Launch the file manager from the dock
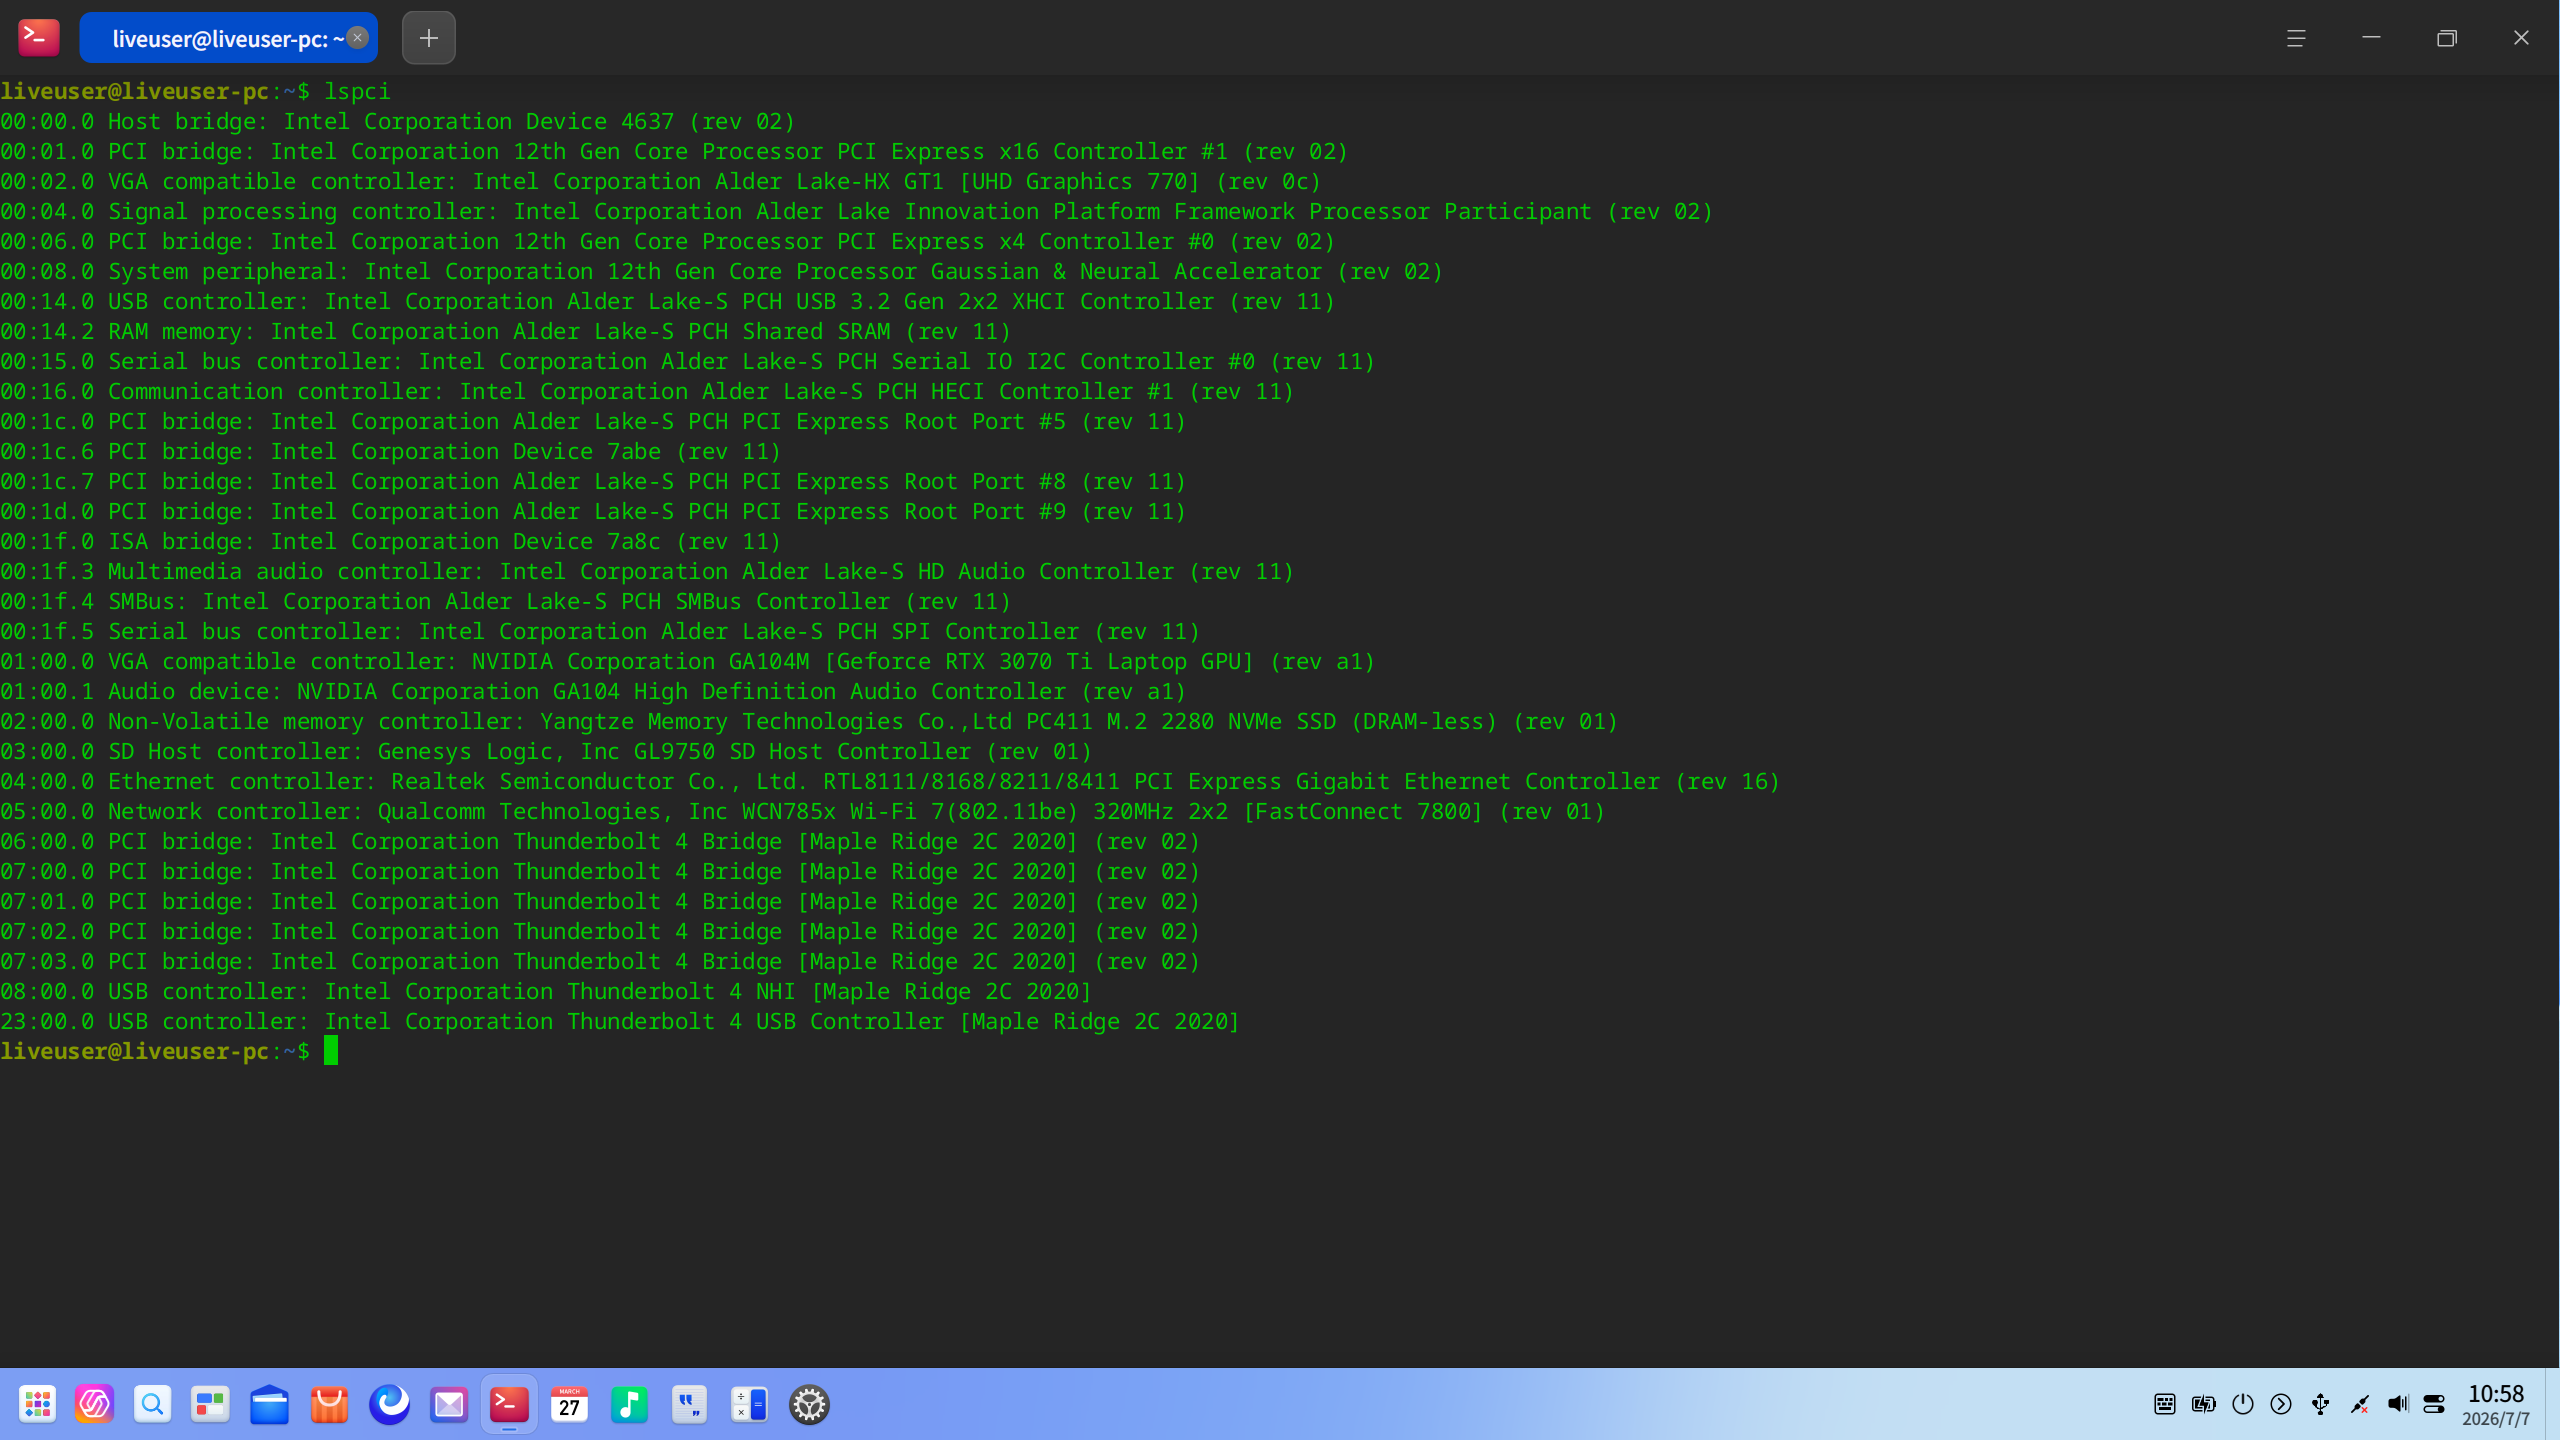The width and height of the screenshot is (2560, 1440). 269,1405
